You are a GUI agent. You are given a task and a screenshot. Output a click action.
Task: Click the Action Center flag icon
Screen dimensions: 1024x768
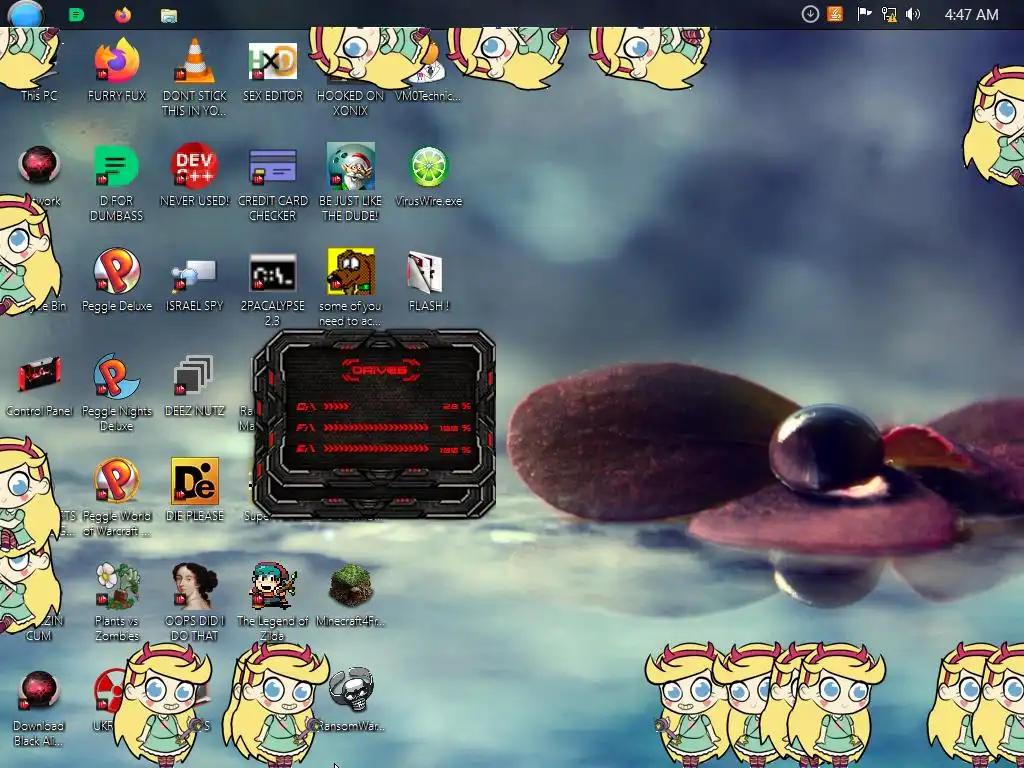coord(864,14)
